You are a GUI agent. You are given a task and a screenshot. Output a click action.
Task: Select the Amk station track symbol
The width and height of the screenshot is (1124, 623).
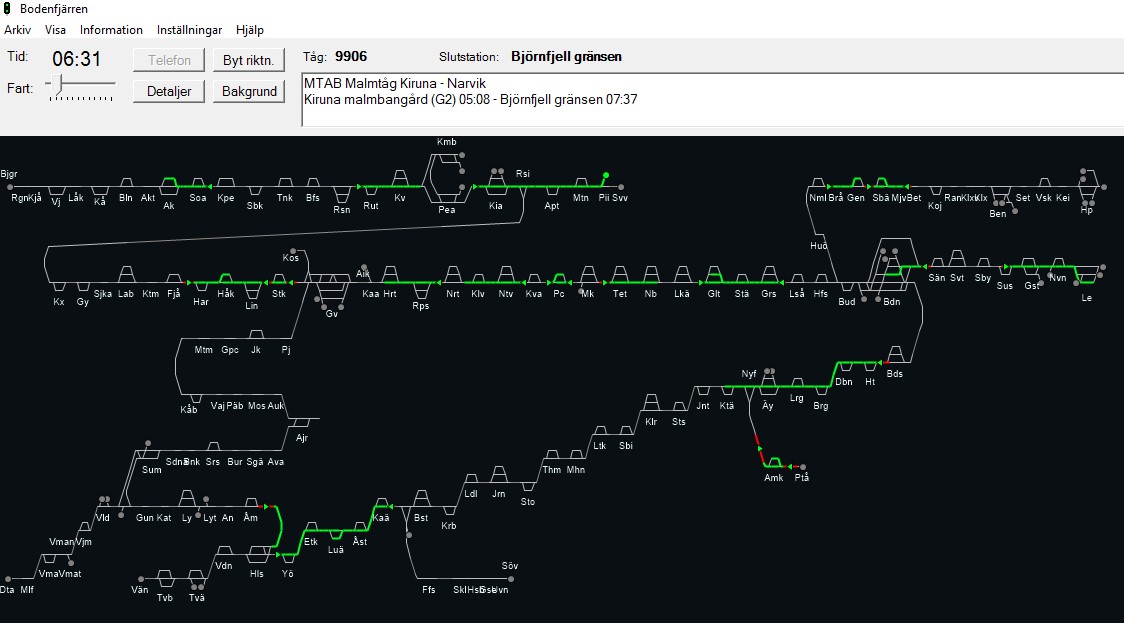[773, 462]
